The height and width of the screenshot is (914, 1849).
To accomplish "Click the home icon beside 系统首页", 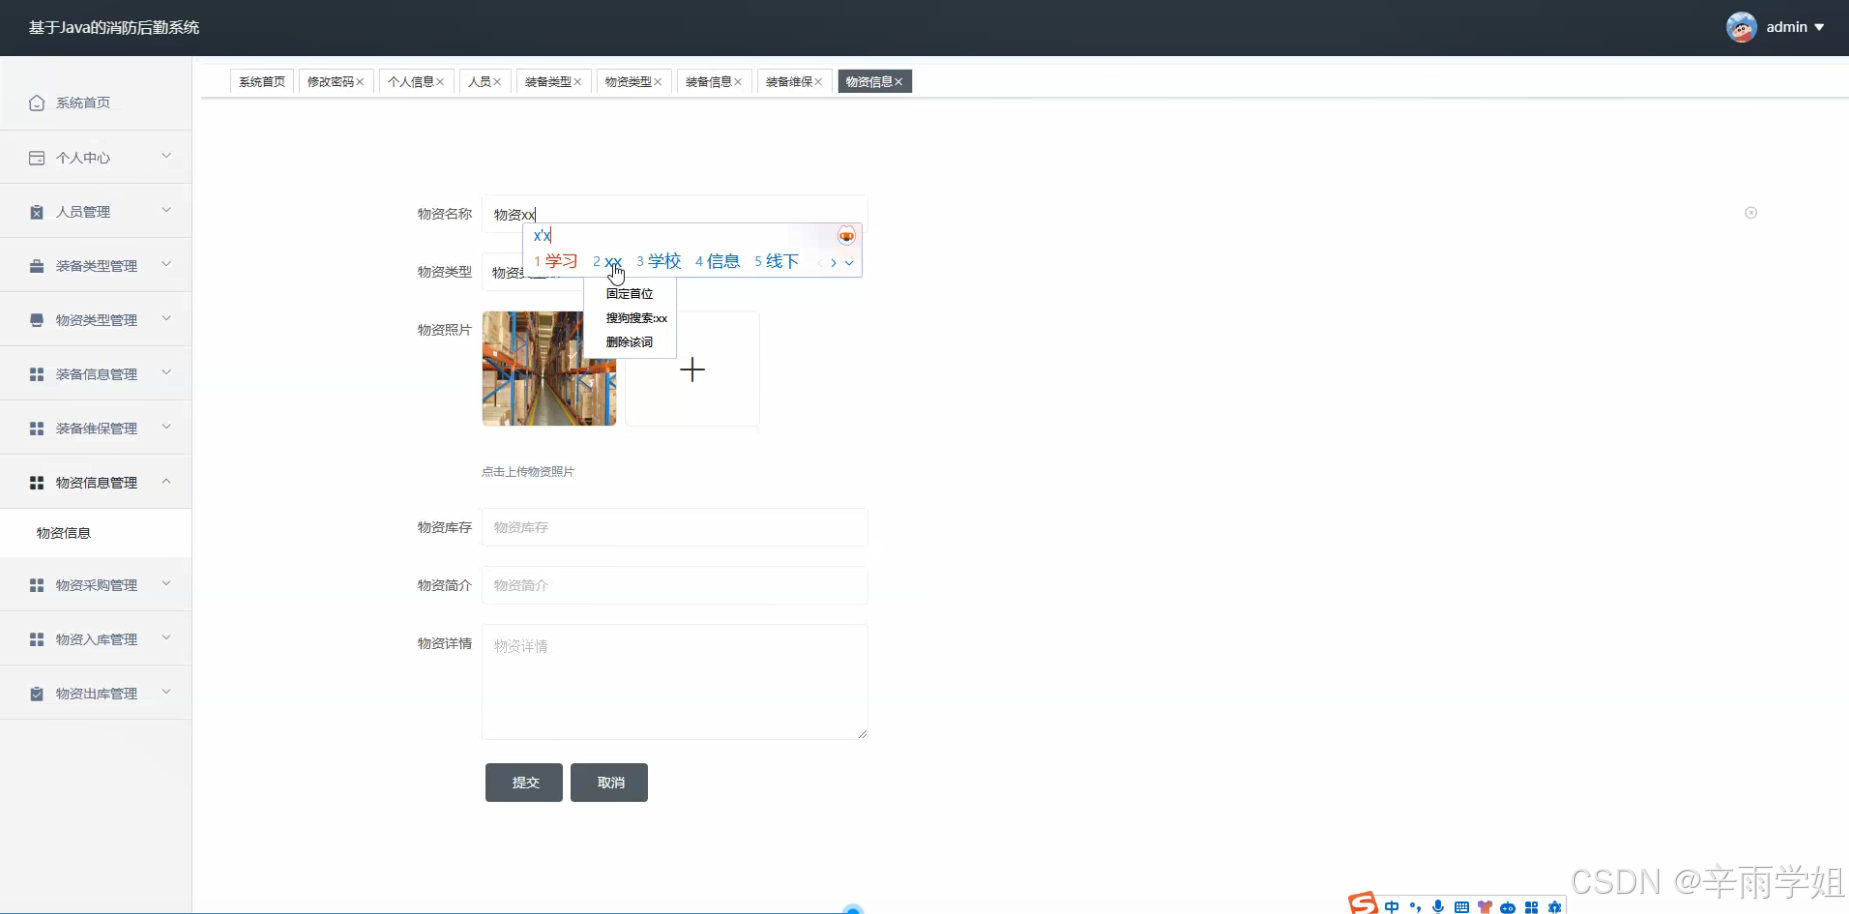I will click(37, 102).
